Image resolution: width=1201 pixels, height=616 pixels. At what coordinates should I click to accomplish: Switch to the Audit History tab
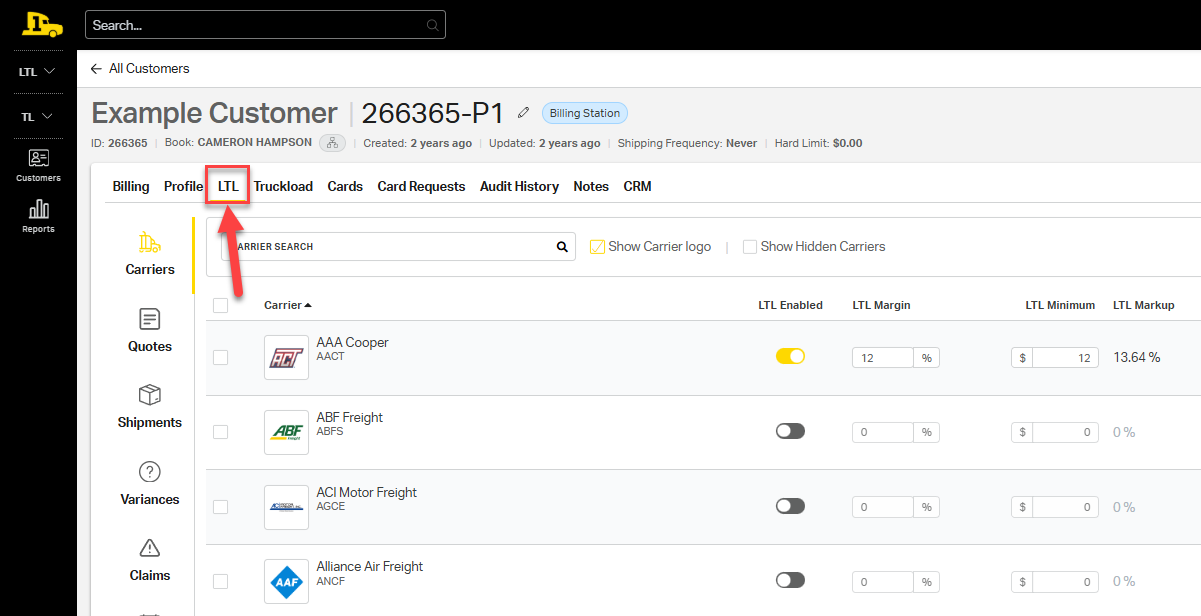(x=519, y=187)
